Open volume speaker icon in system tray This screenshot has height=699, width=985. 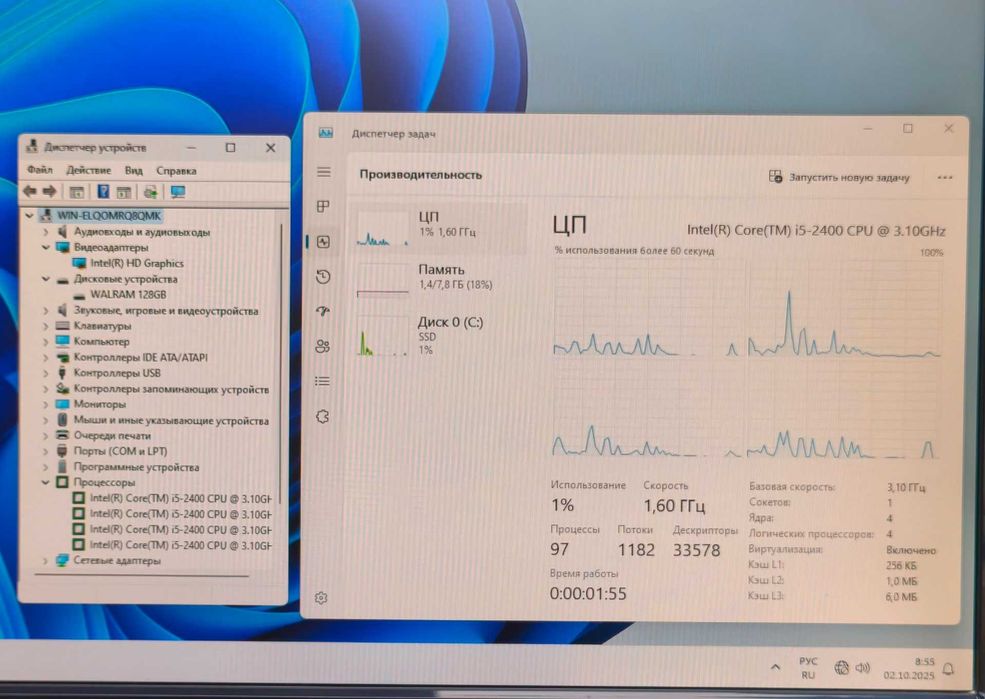[863, 668]
